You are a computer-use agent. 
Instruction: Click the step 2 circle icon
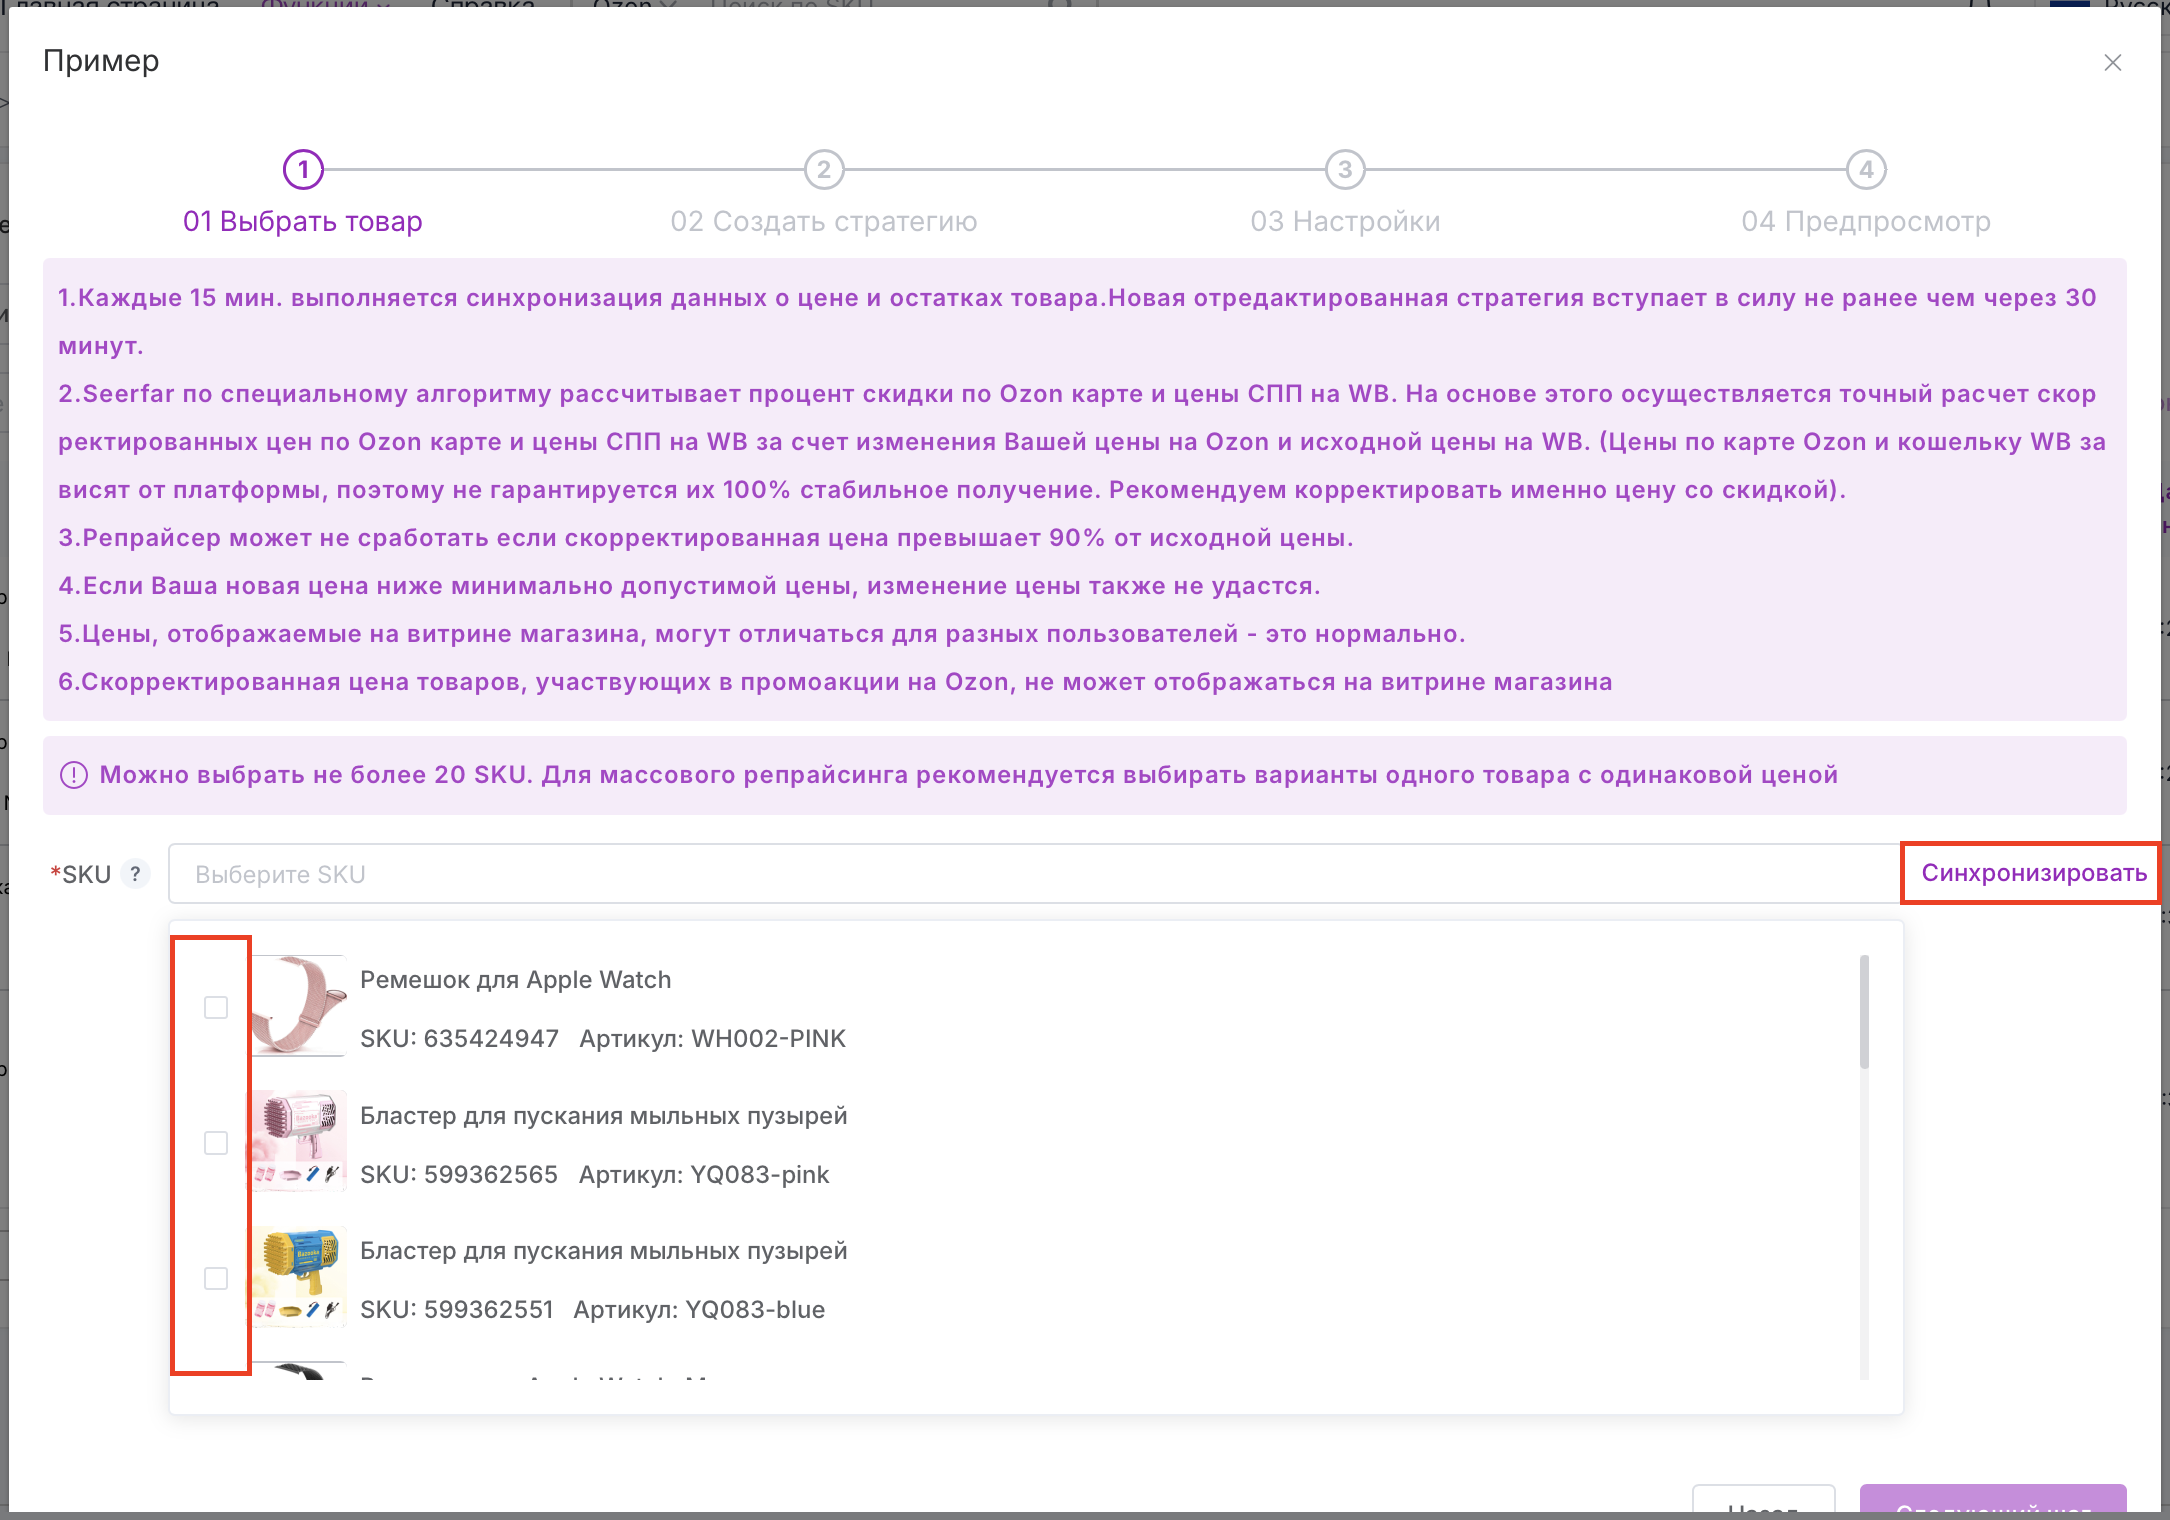[x=824, y=169]
